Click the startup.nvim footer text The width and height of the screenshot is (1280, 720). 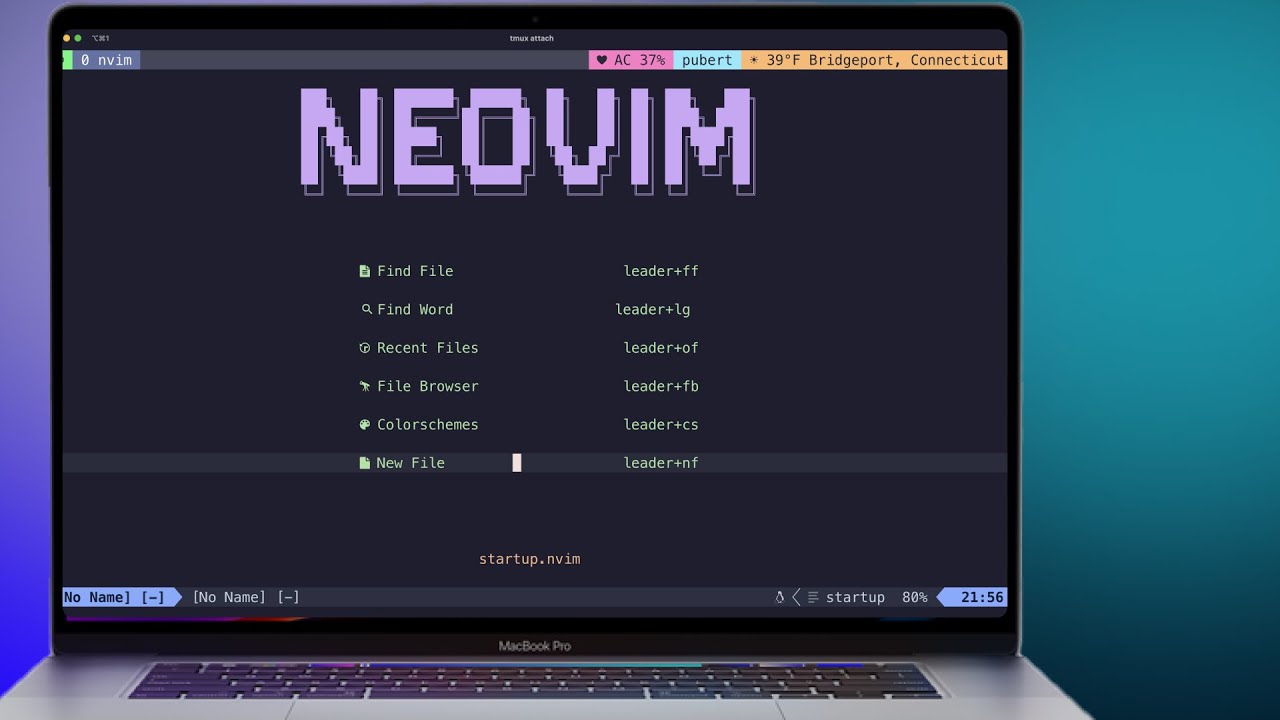530,559
